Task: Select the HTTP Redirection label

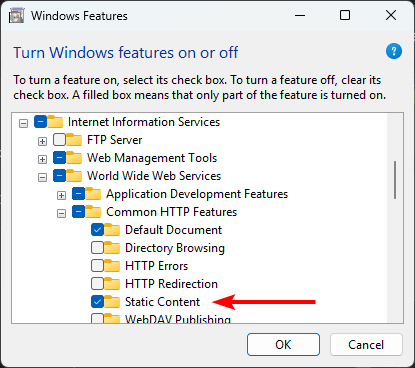Action: (171, 284)
